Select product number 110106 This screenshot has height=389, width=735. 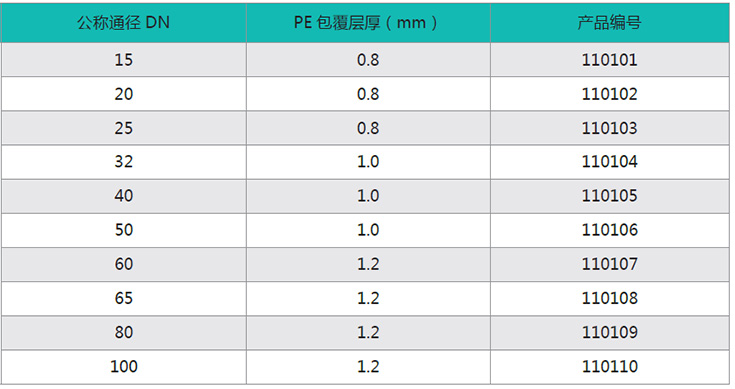(x=610, y=230)
